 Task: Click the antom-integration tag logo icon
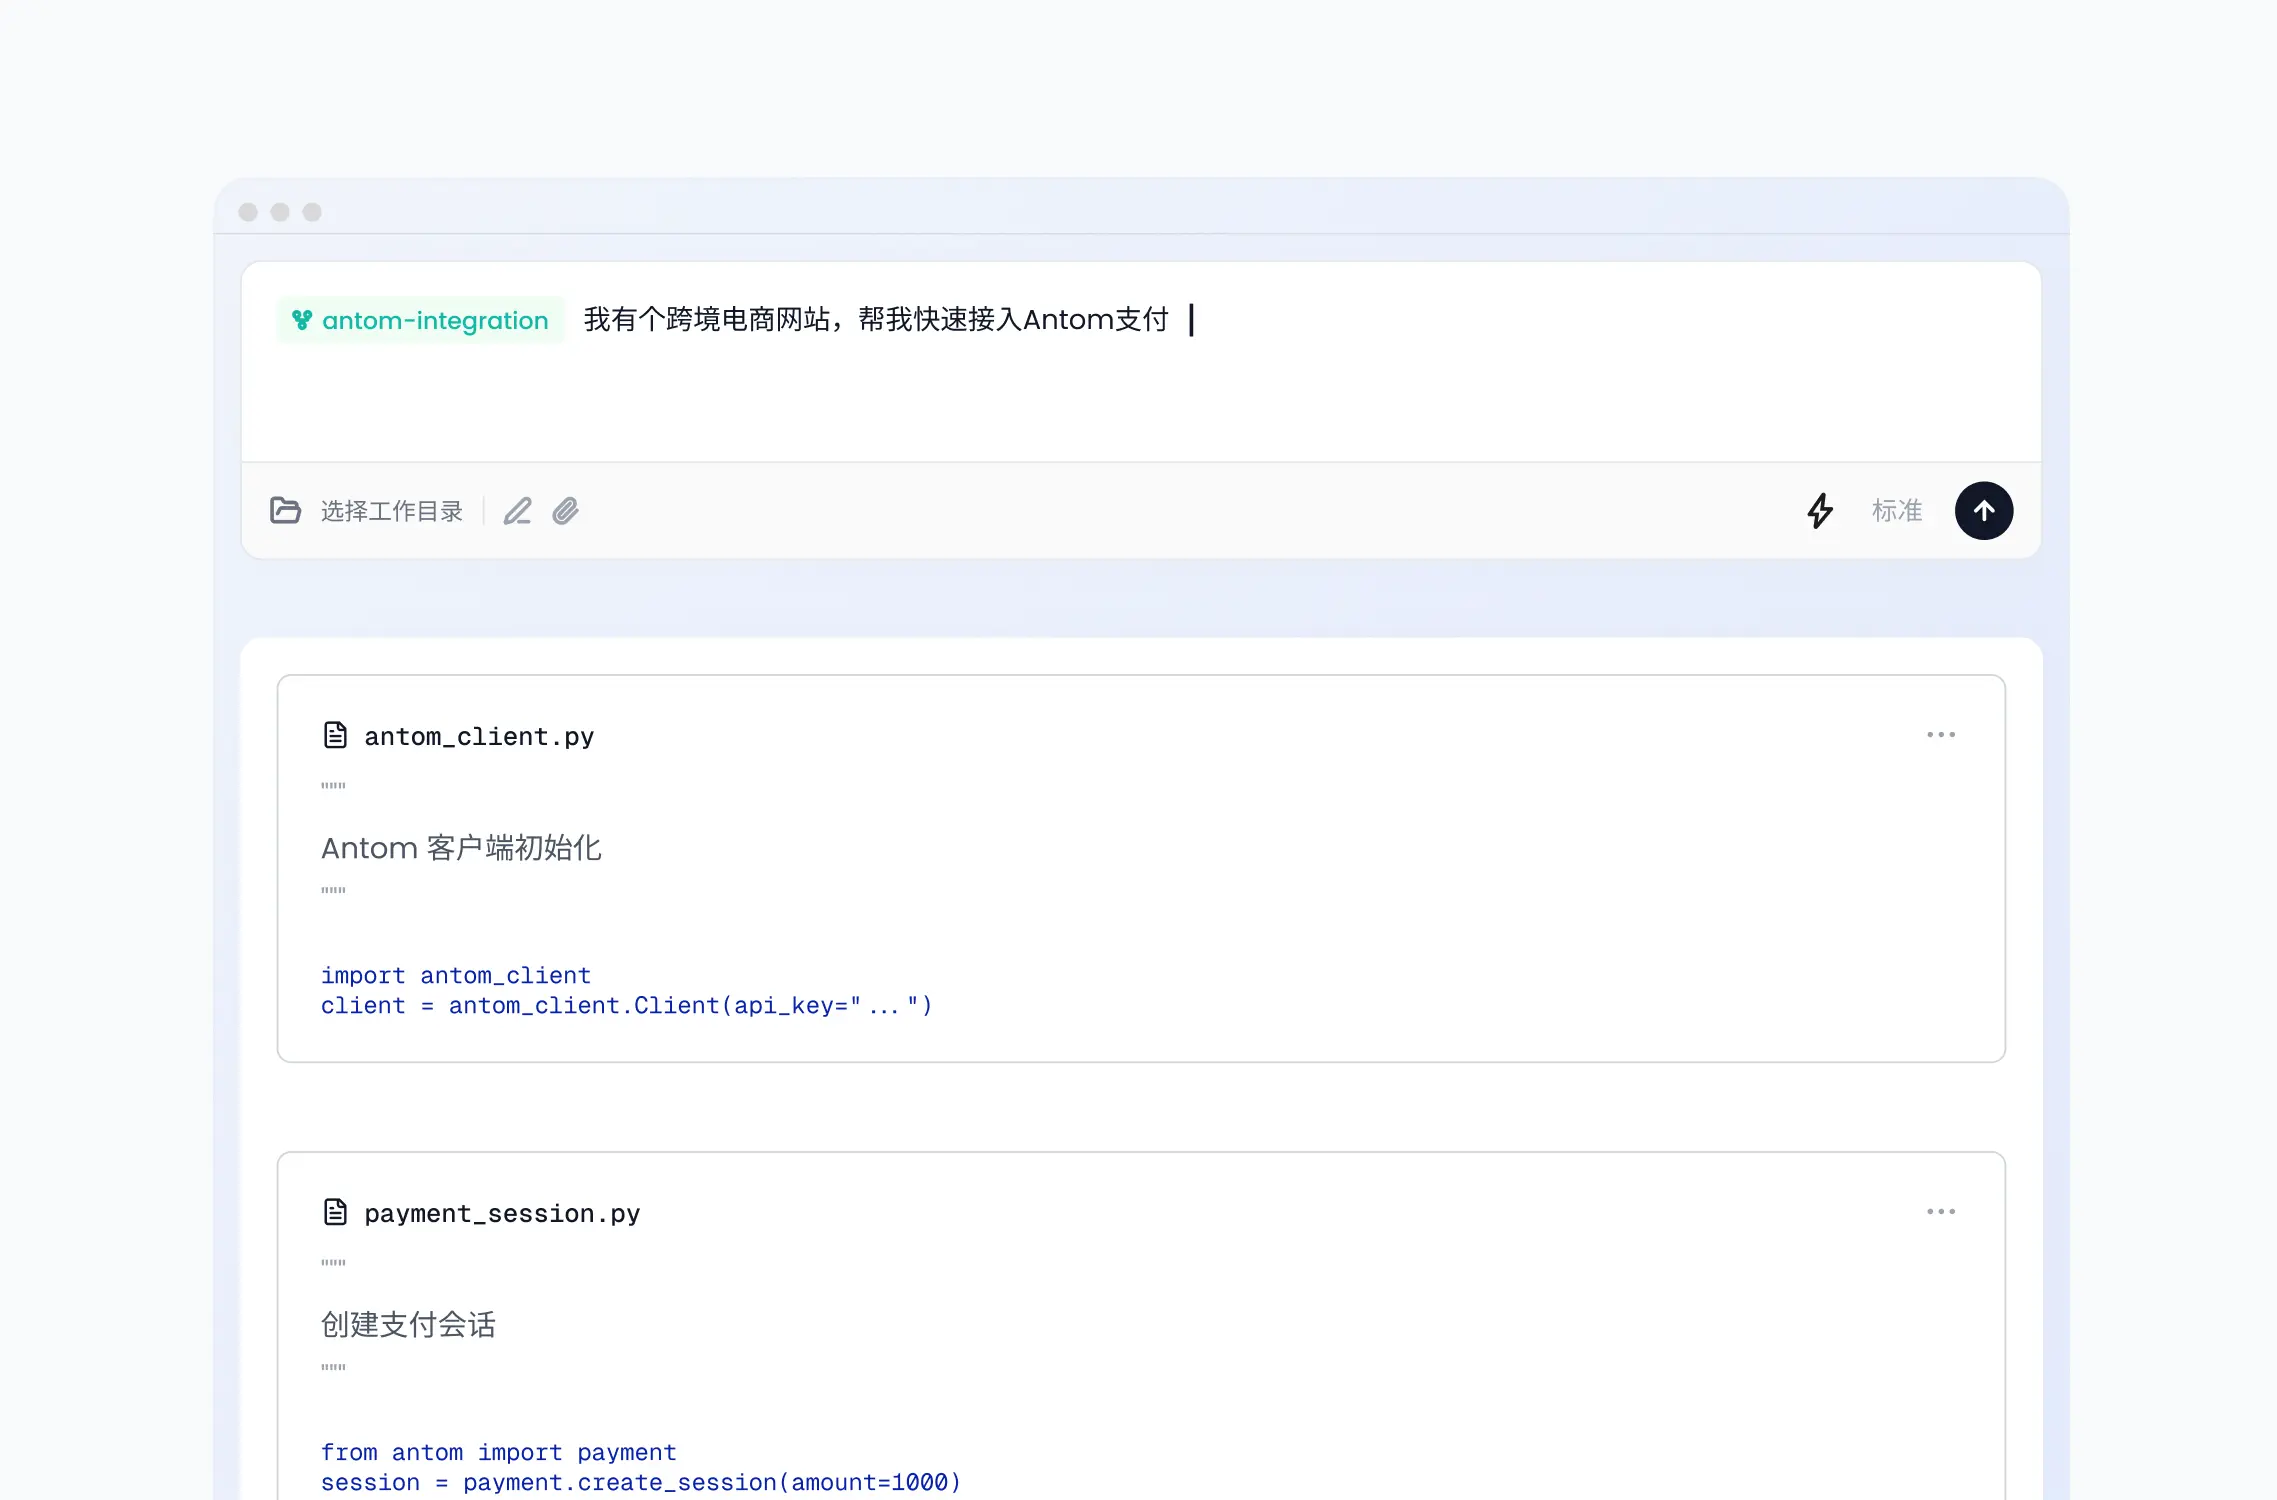coord(302,320)
